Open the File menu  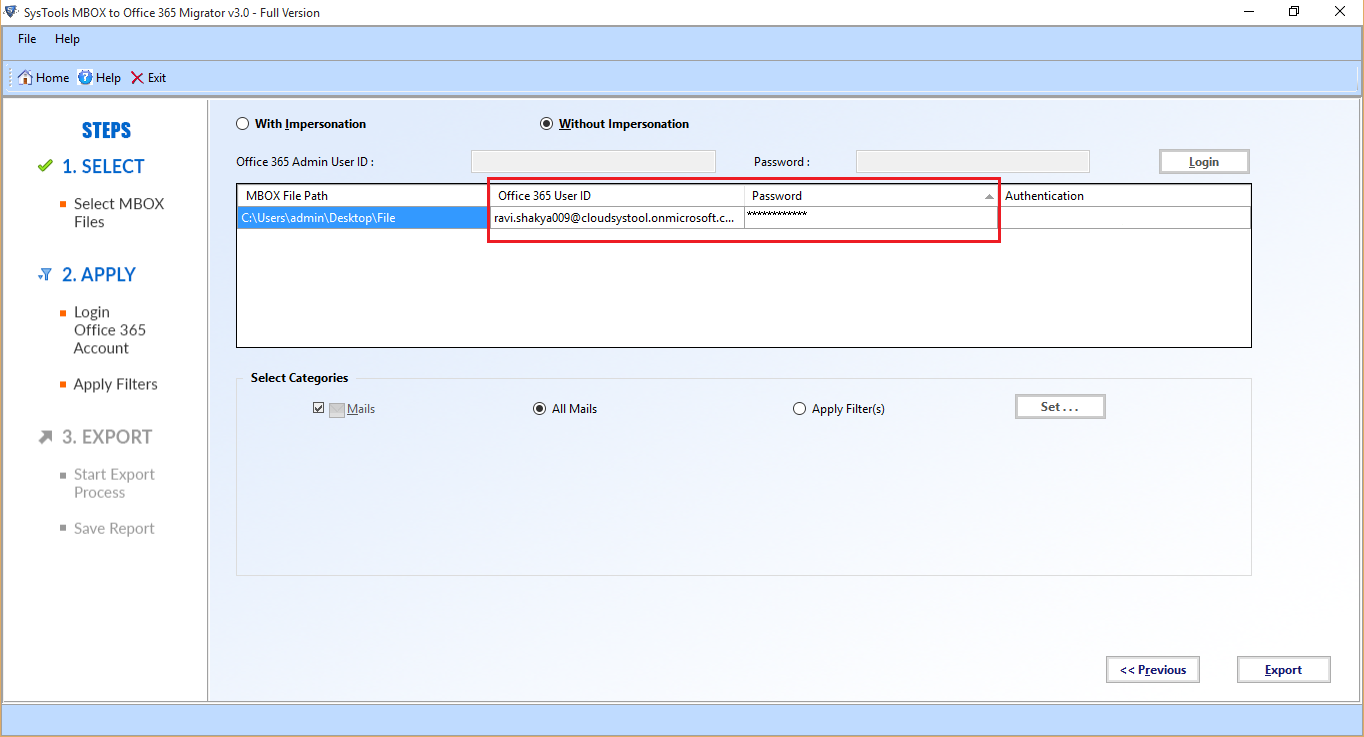click(27, 39)
